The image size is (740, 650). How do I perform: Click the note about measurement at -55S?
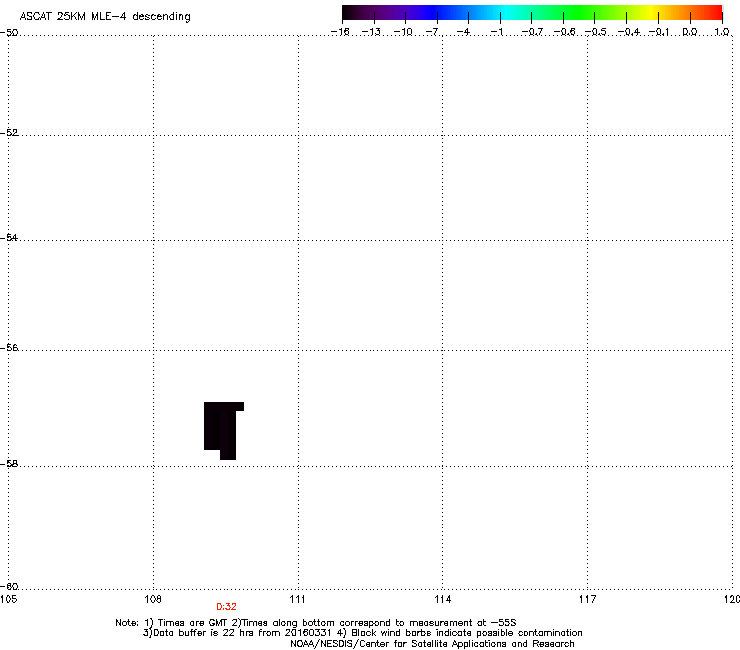coord(374,623)
